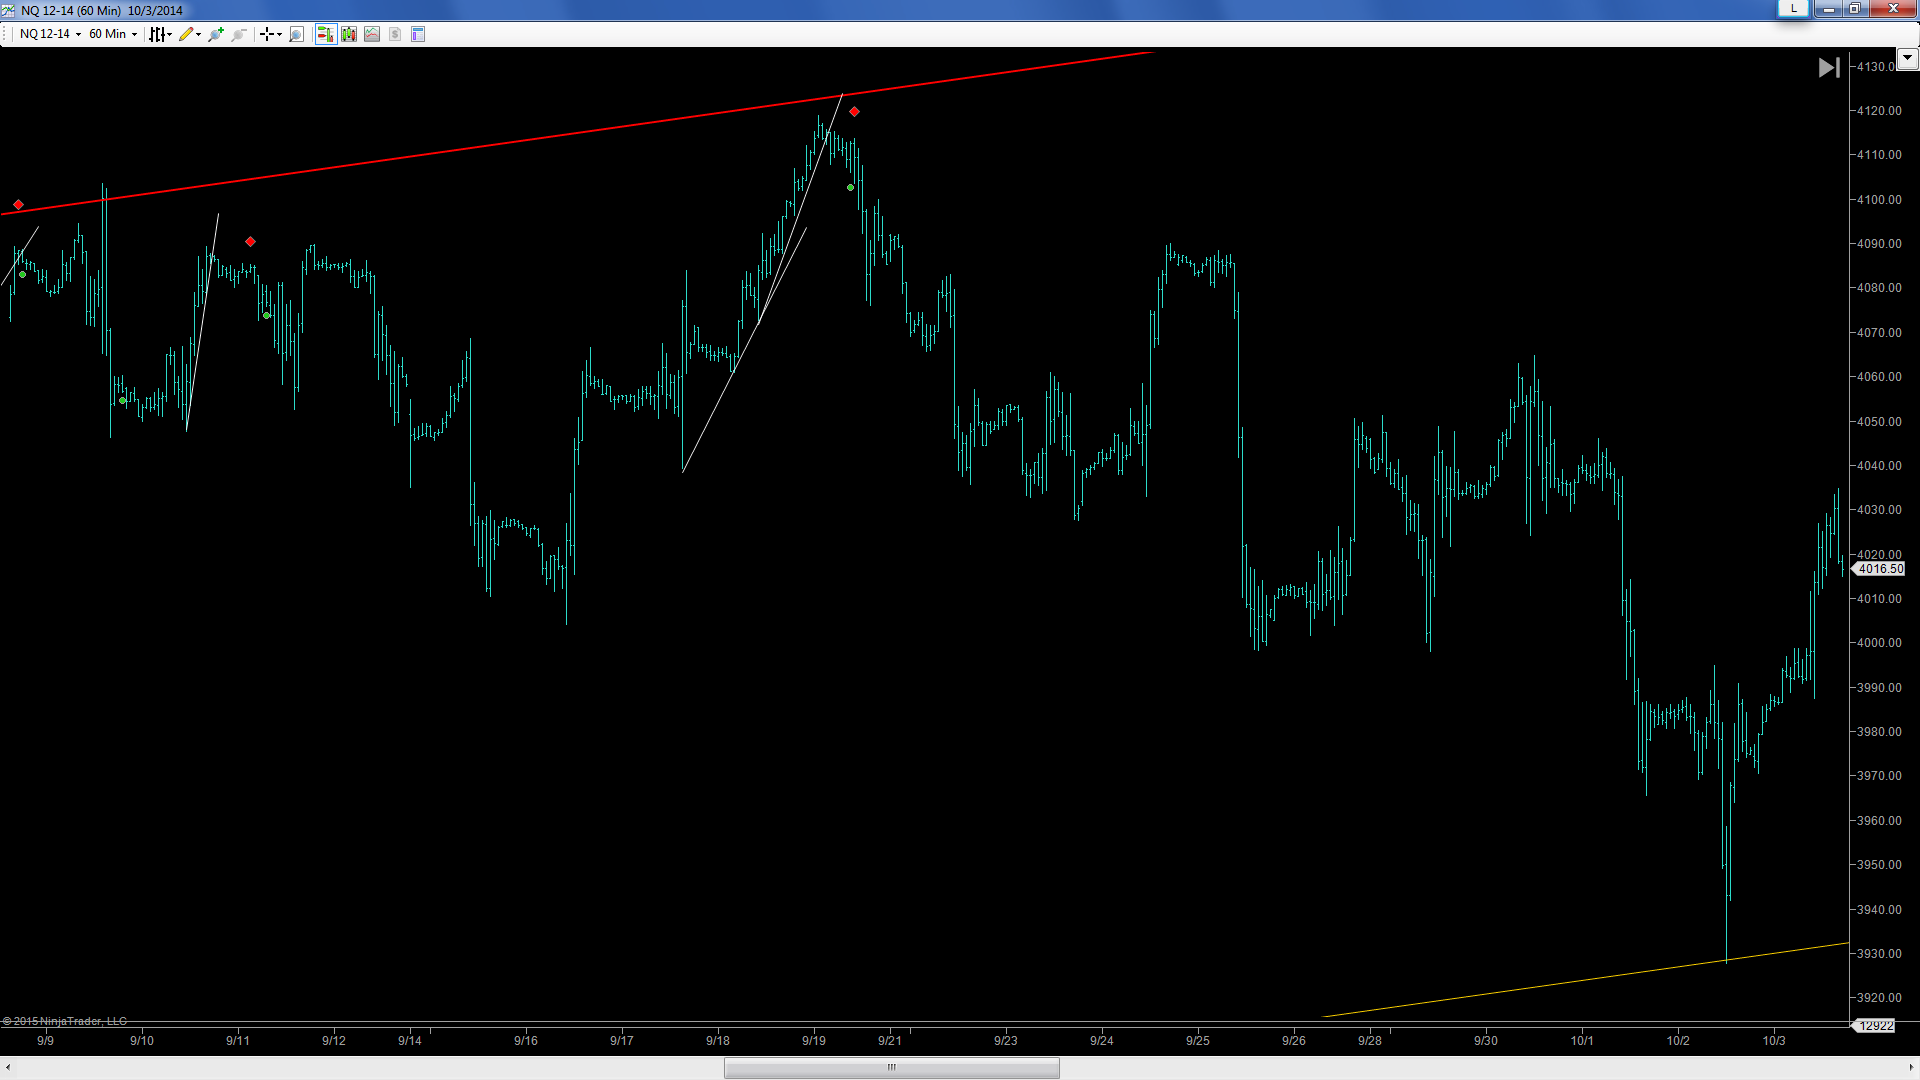This screenshot has height=1080, width=1920.
Task: Close the NQ 12-14 chart window
Action: [1892, 9]
